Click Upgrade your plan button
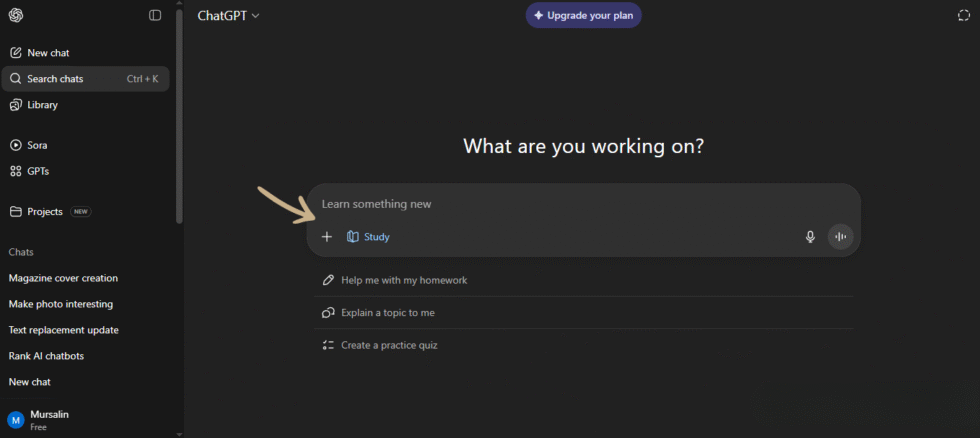The height and width of the screenshot is (438, 980). (584, 15)
